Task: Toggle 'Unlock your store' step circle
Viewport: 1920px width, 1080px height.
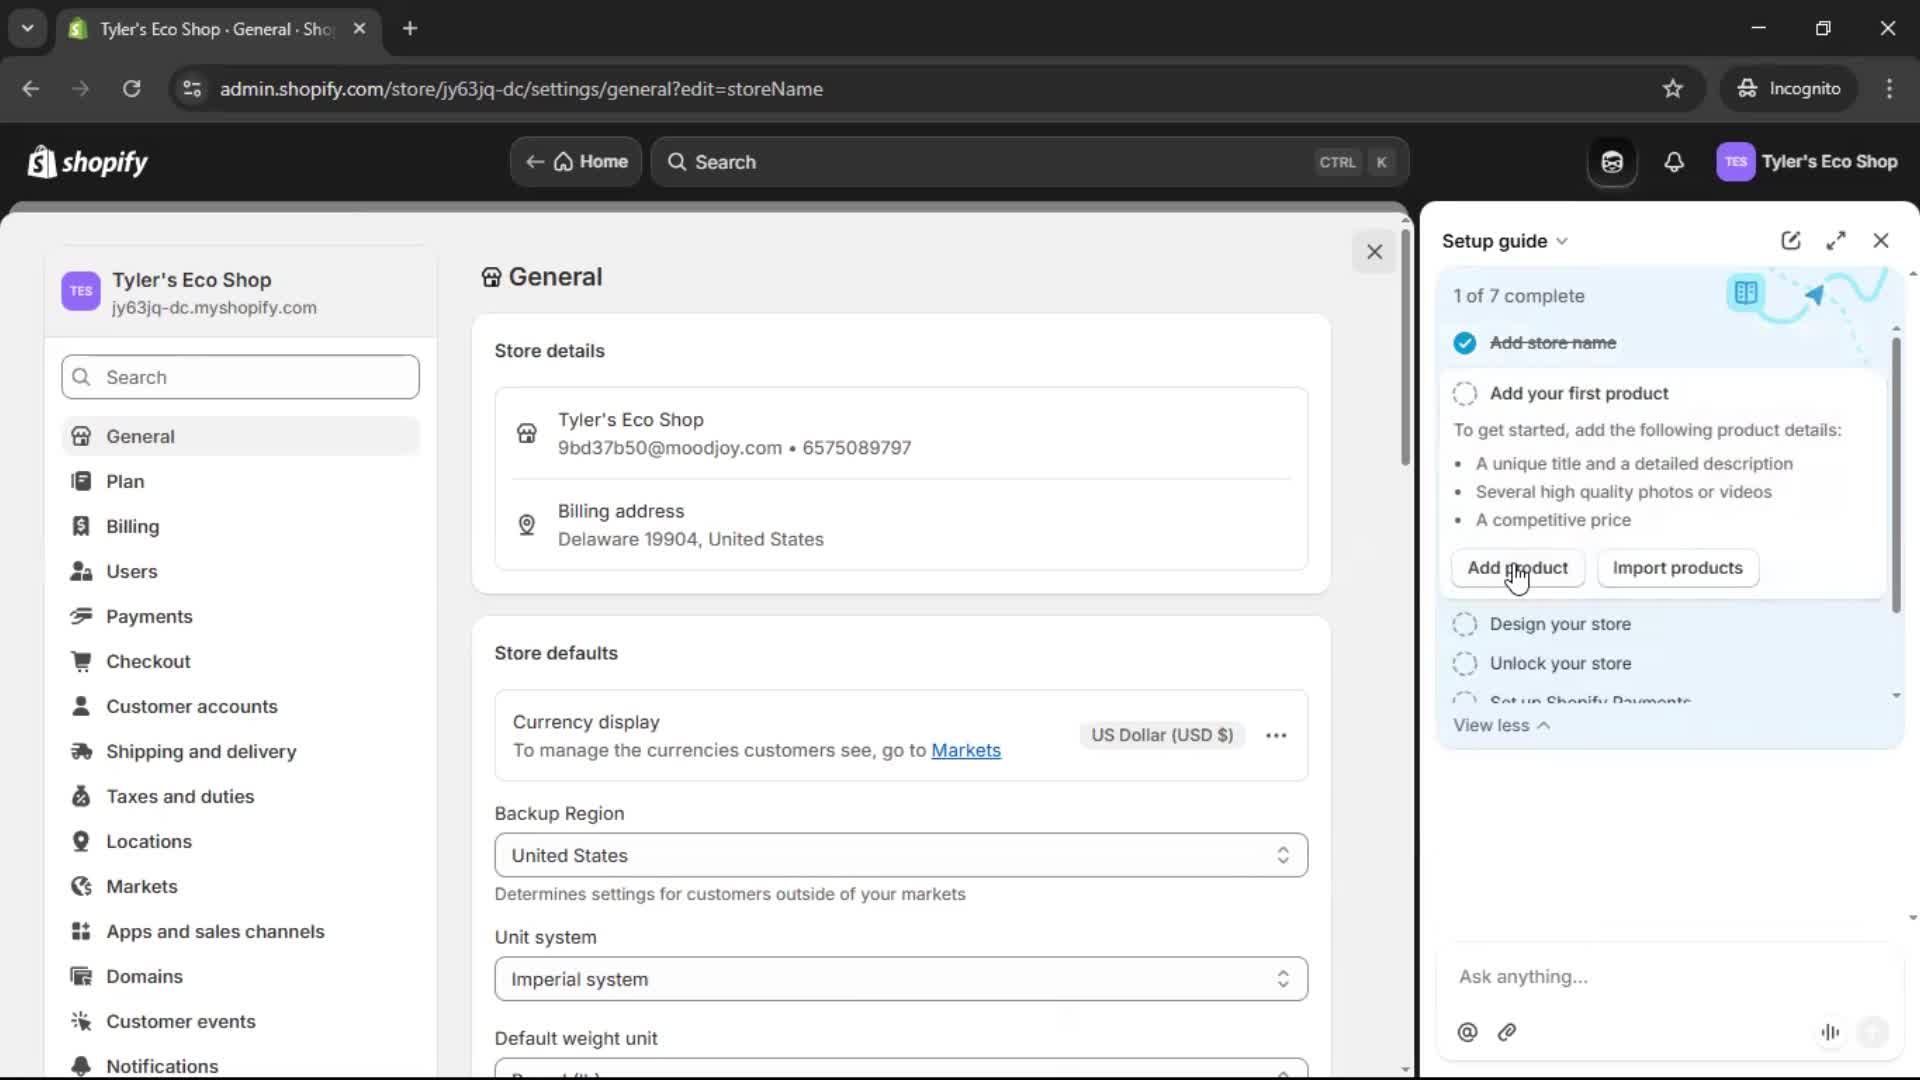Action: coord(1465,664)
